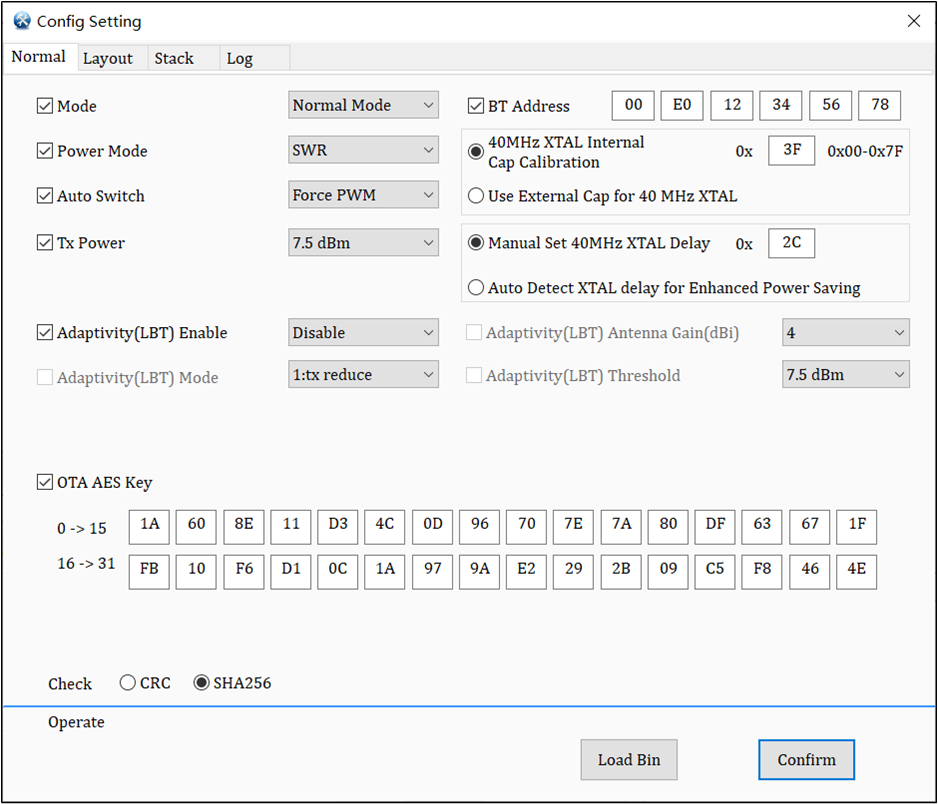Click the XTAL Internal Cap value field
The image size is (938, 804).
click(791, 152)
